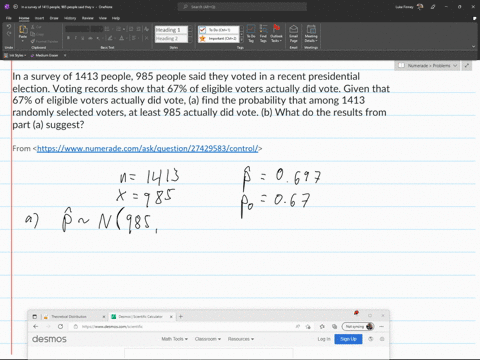Viewport: 480px width, 360px height.
Task: Click the Desmos Sign Up button
Action: pos(348,339)
